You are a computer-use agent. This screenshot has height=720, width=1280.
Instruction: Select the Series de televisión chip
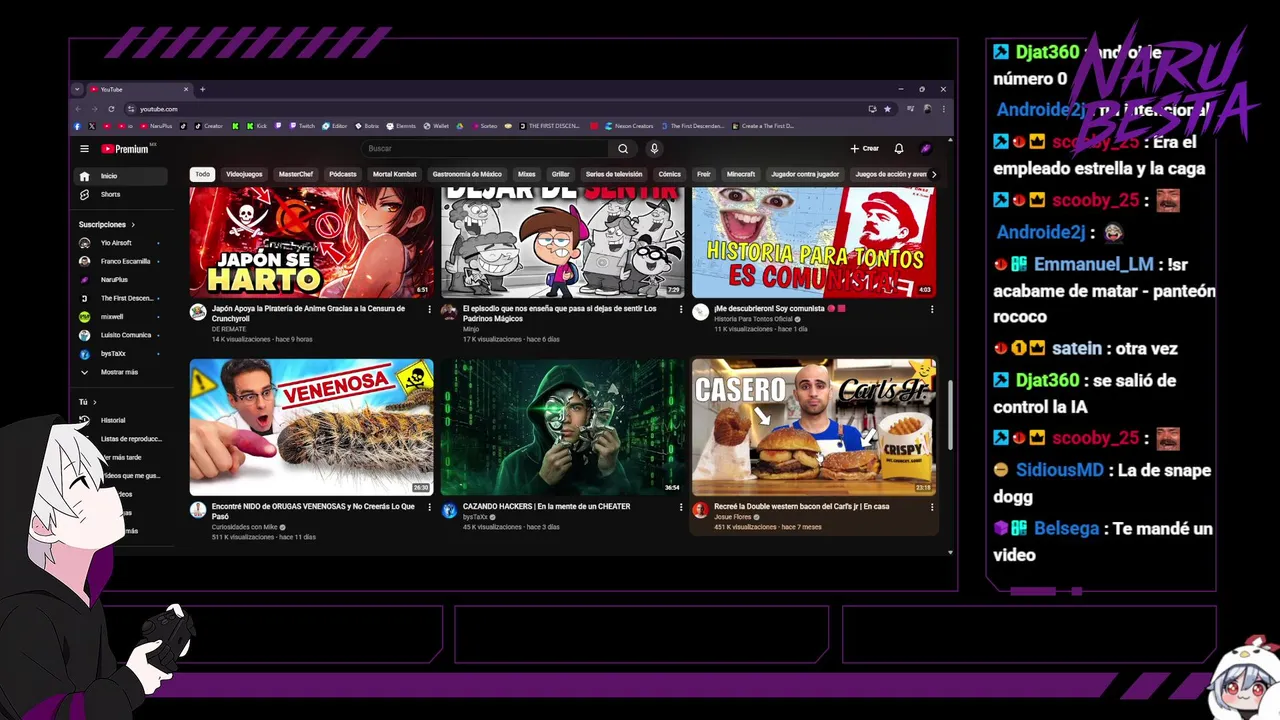tap(614, 174)
